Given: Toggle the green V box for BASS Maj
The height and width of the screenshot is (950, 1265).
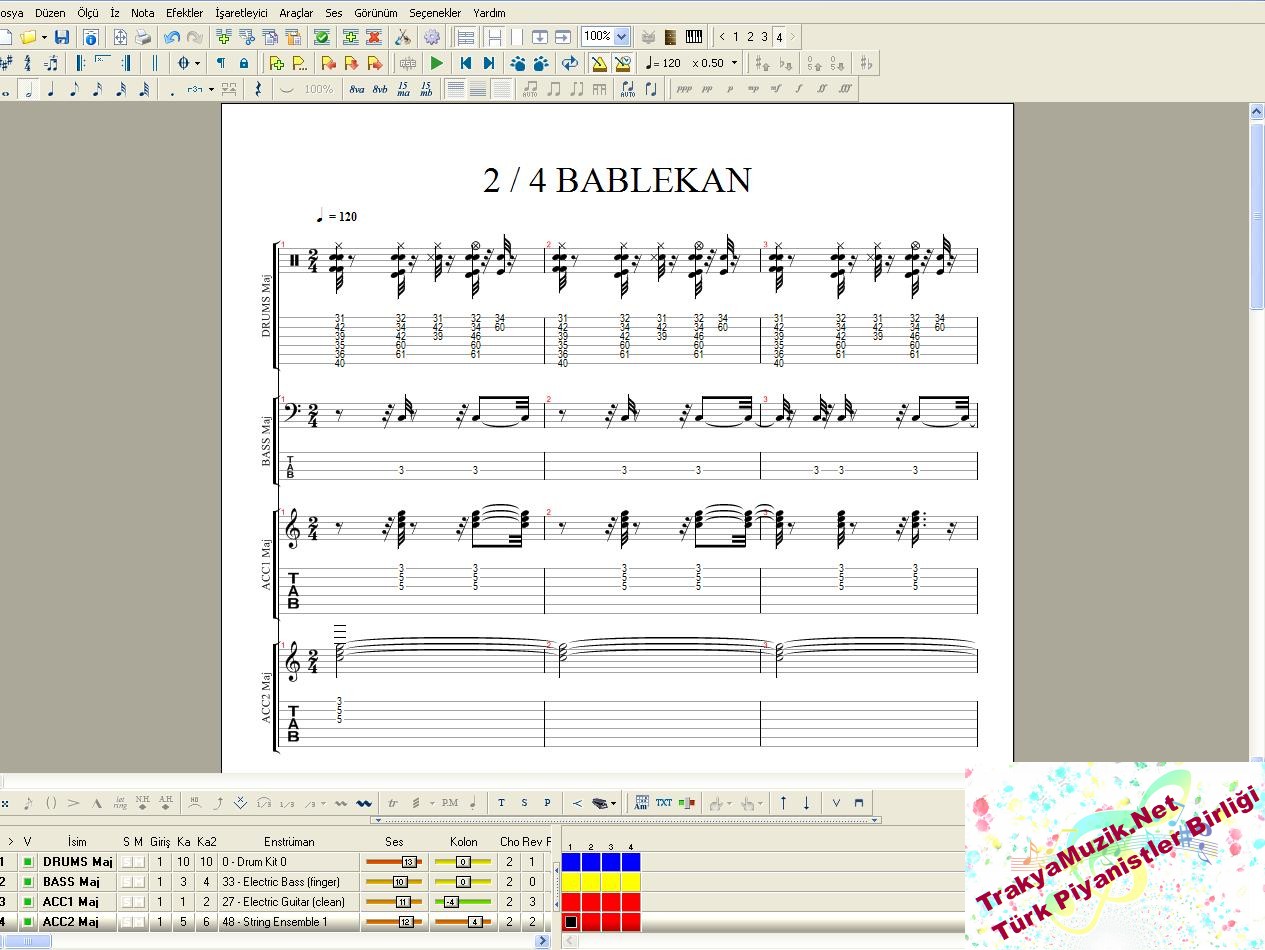Looking at the screenshot, I should (28, 882).
